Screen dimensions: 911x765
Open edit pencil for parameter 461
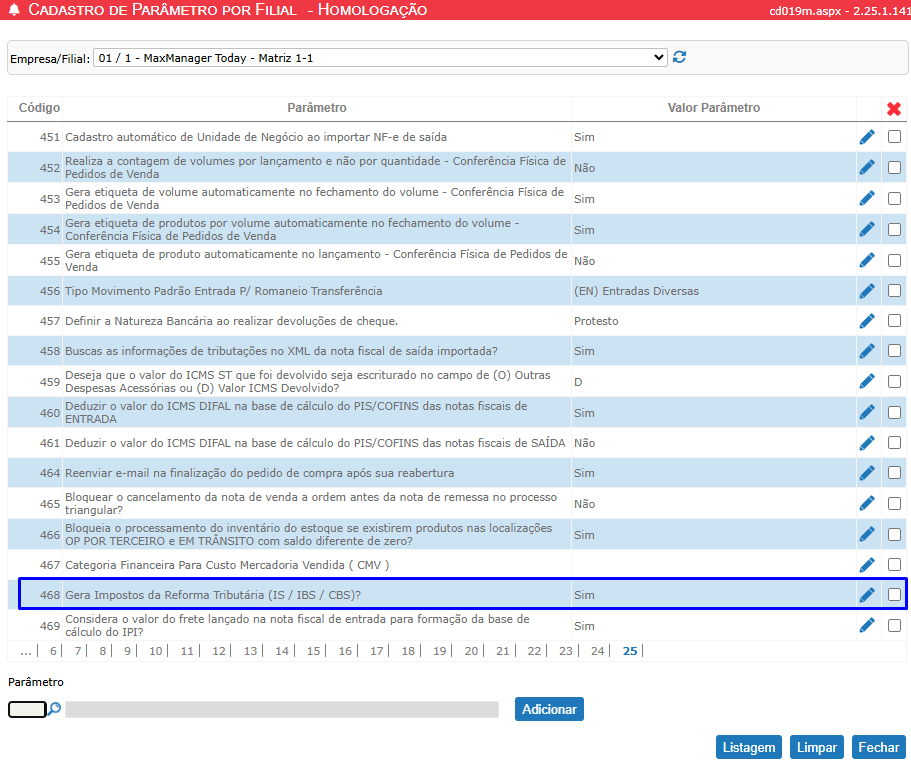point(866,443)
